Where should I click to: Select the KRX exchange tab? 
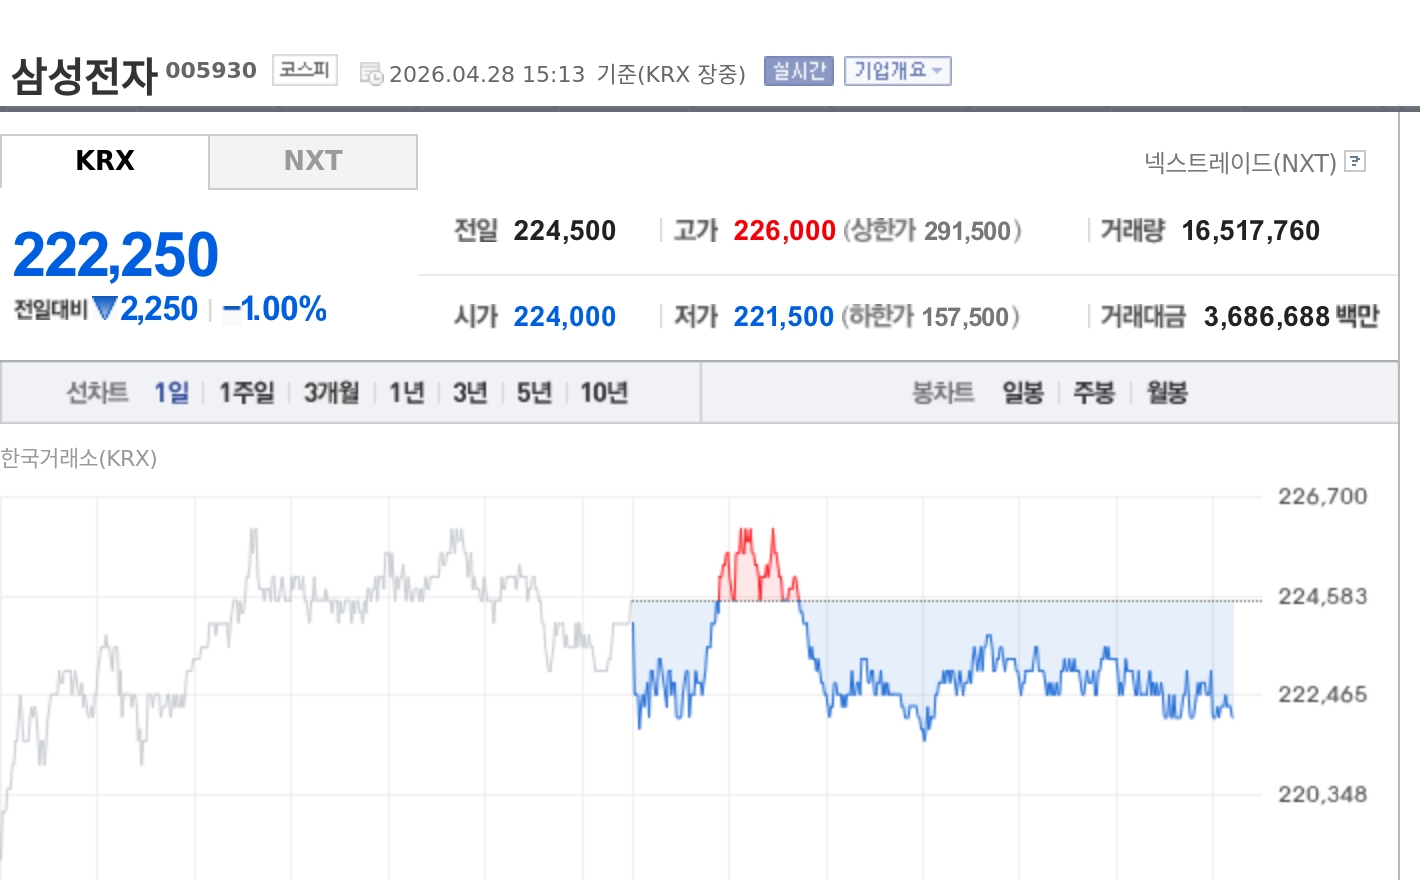[x=105, y=161]
